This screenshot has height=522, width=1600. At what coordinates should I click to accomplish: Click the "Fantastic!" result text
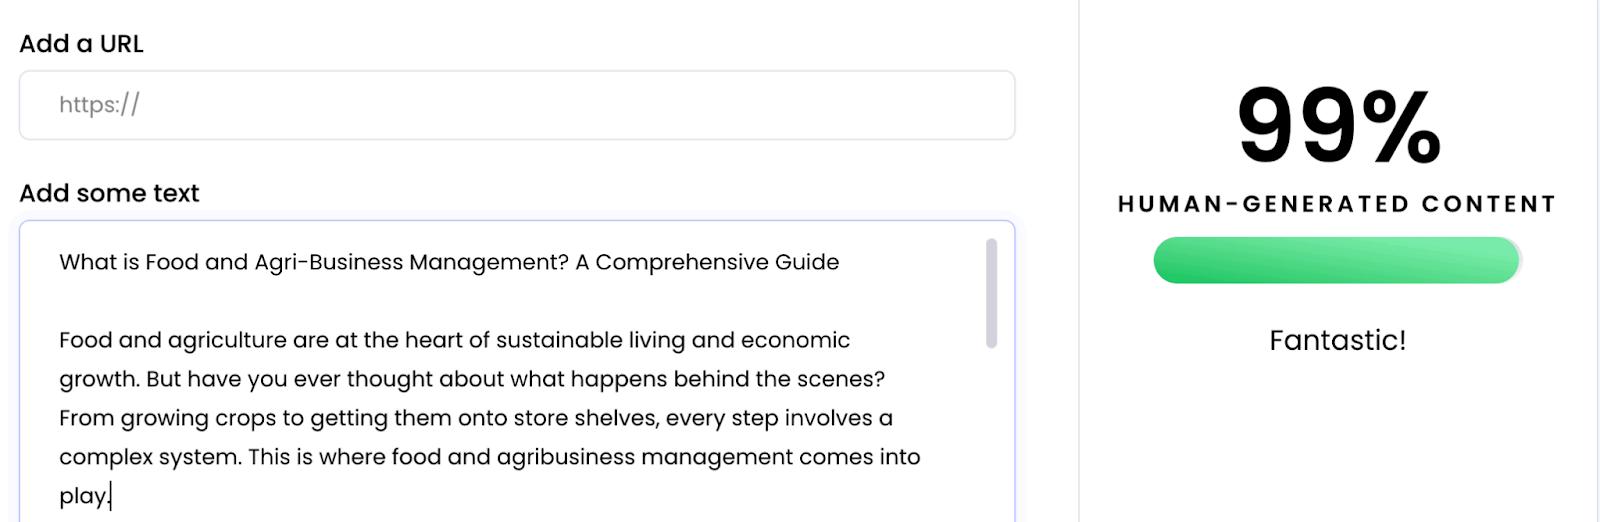coord(1337,341)
